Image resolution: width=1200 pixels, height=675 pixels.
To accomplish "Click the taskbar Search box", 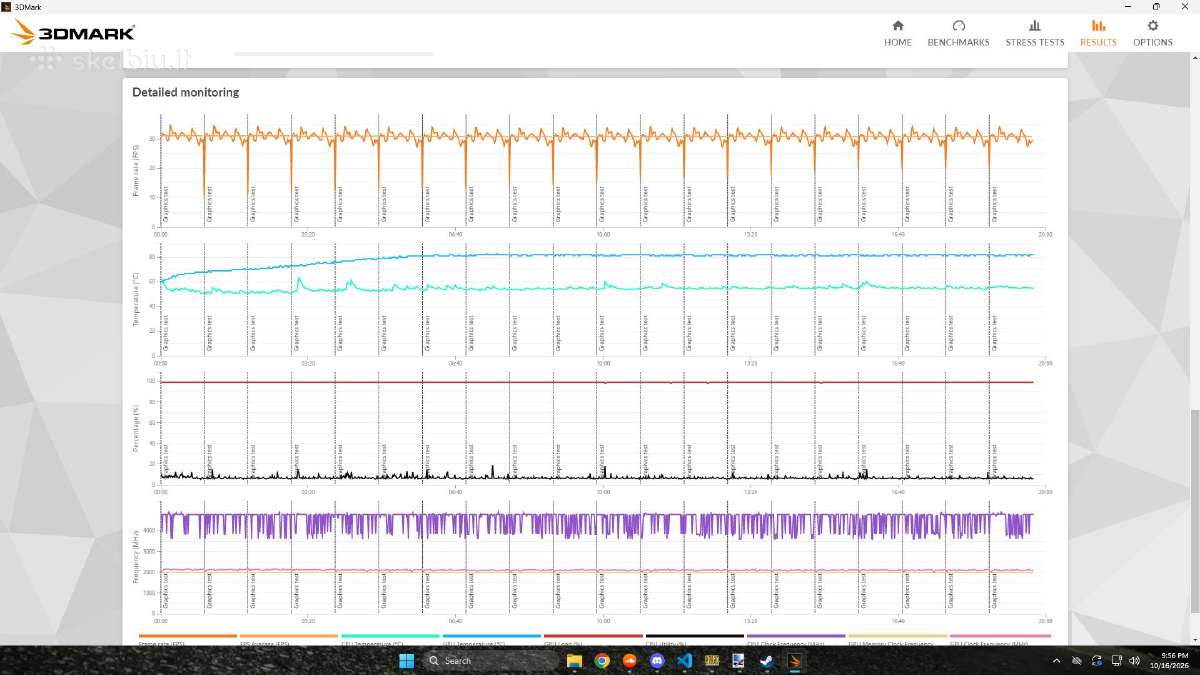I will [490, 661].
